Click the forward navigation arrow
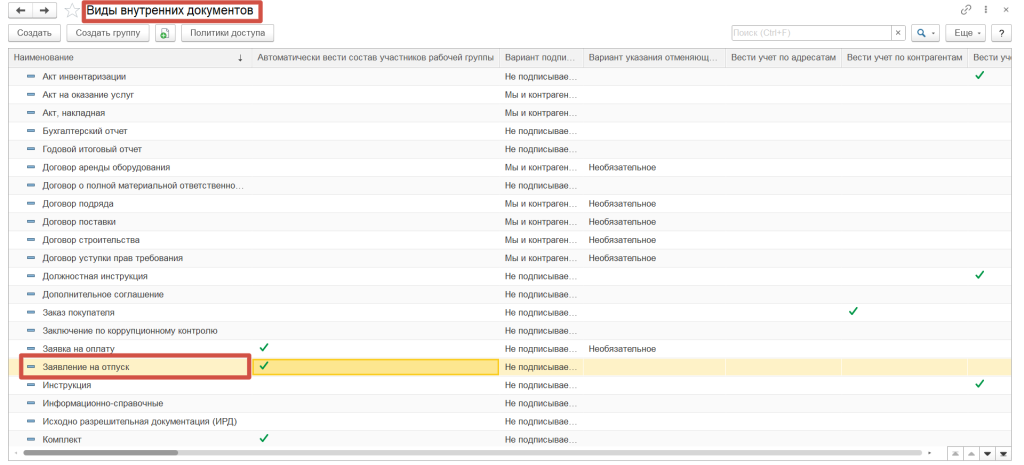Viewport: 1024px width, 465px height. pyautogui.click(x=46, y=10)
